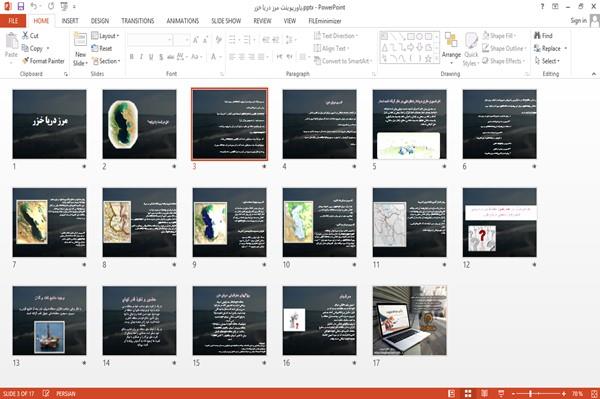600x399 pixels.
Task: Open the TRANSITIONS ribbon tab
Action: [x=138, y=21]
